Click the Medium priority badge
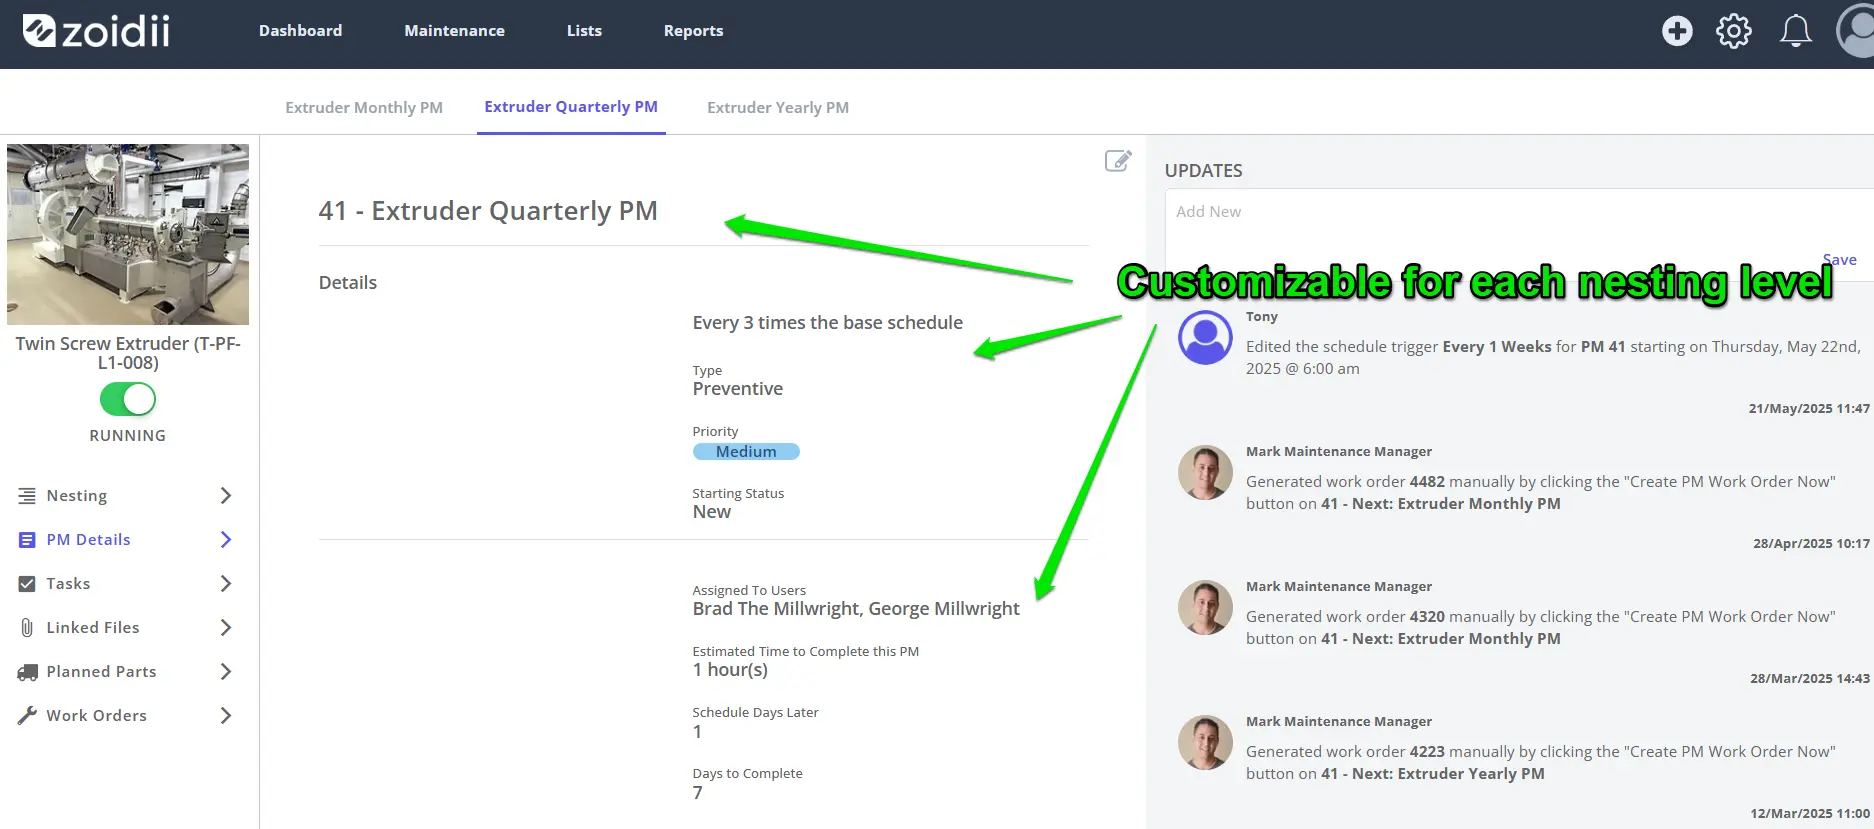The image size is (1874, 829). click(746, 452)
